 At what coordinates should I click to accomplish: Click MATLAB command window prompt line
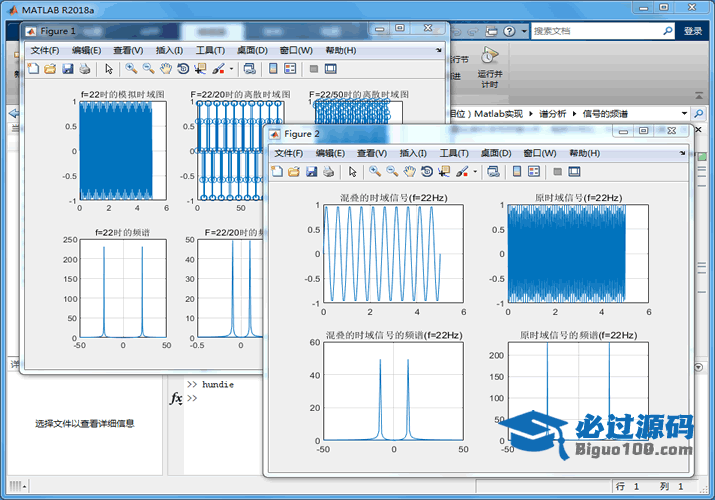tap(192, 398)
